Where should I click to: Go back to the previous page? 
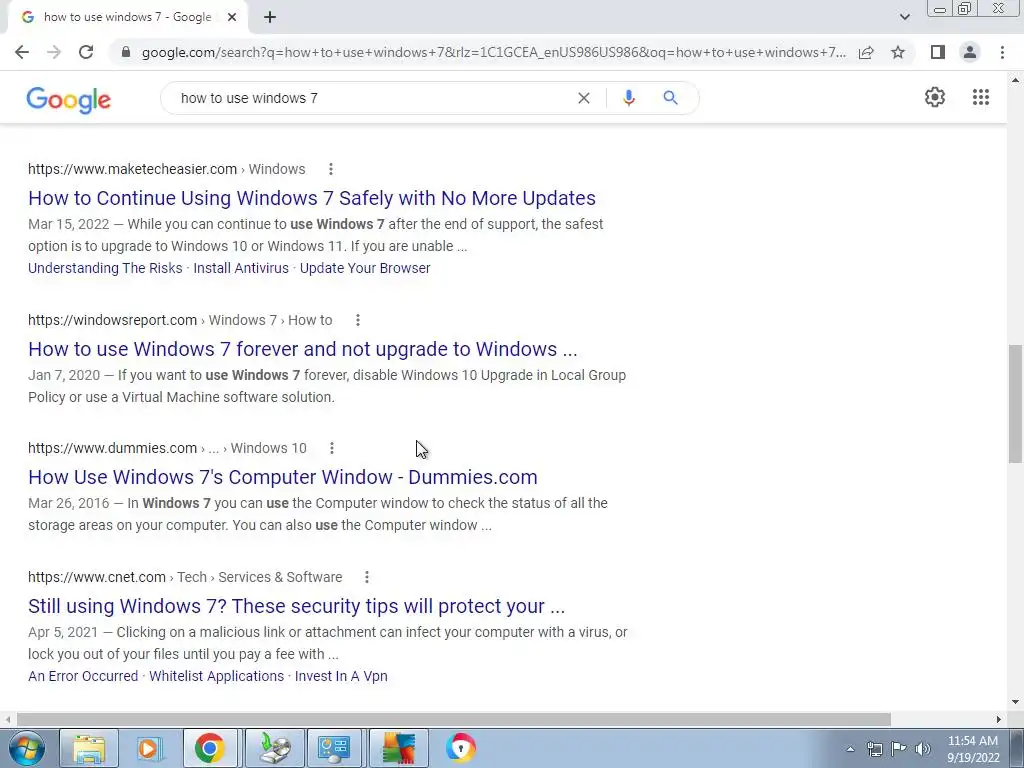(22, 52)
